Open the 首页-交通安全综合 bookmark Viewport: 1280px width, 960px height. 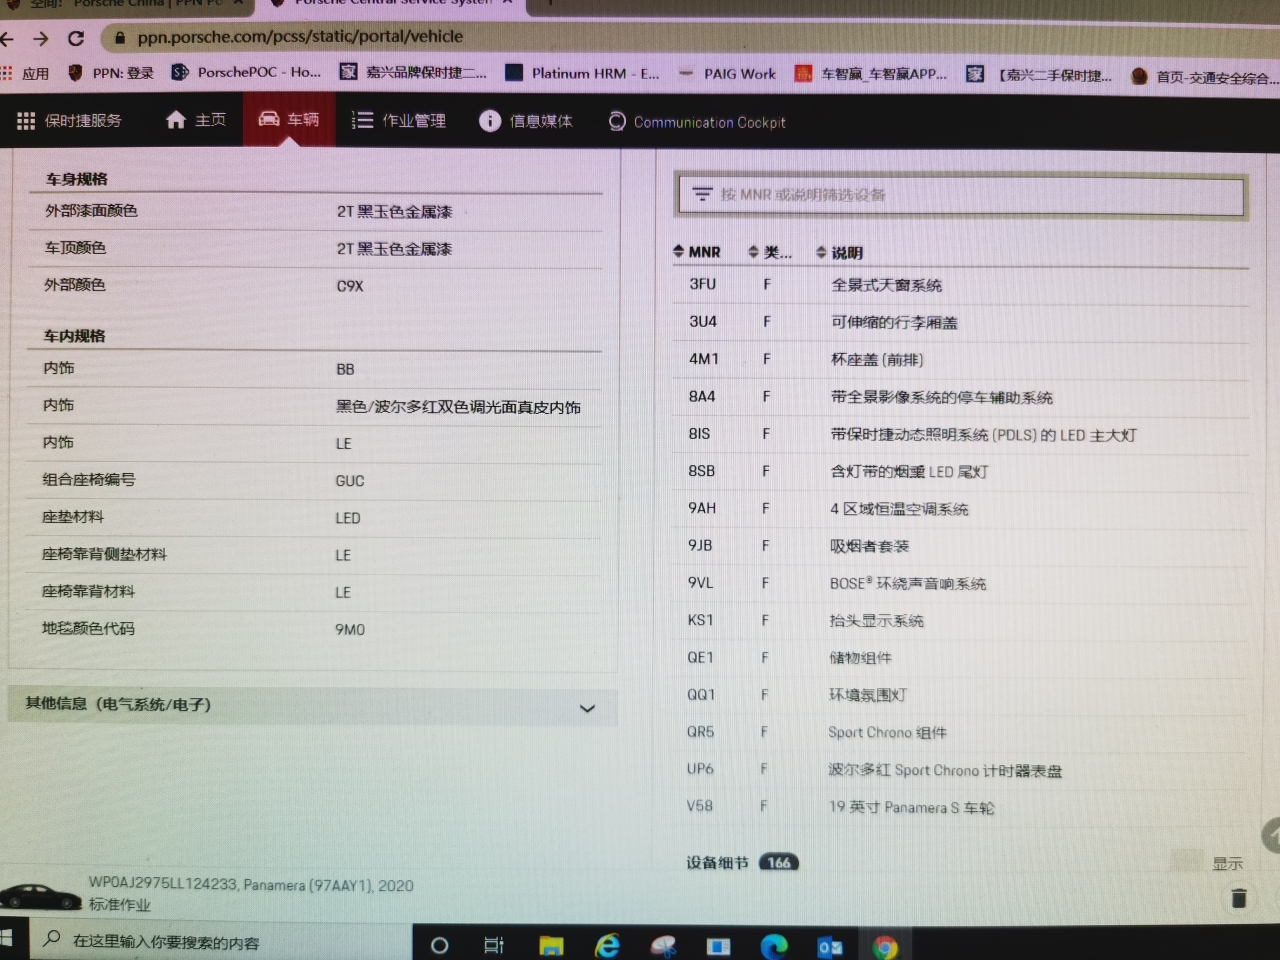click(x=1205, y=77)
